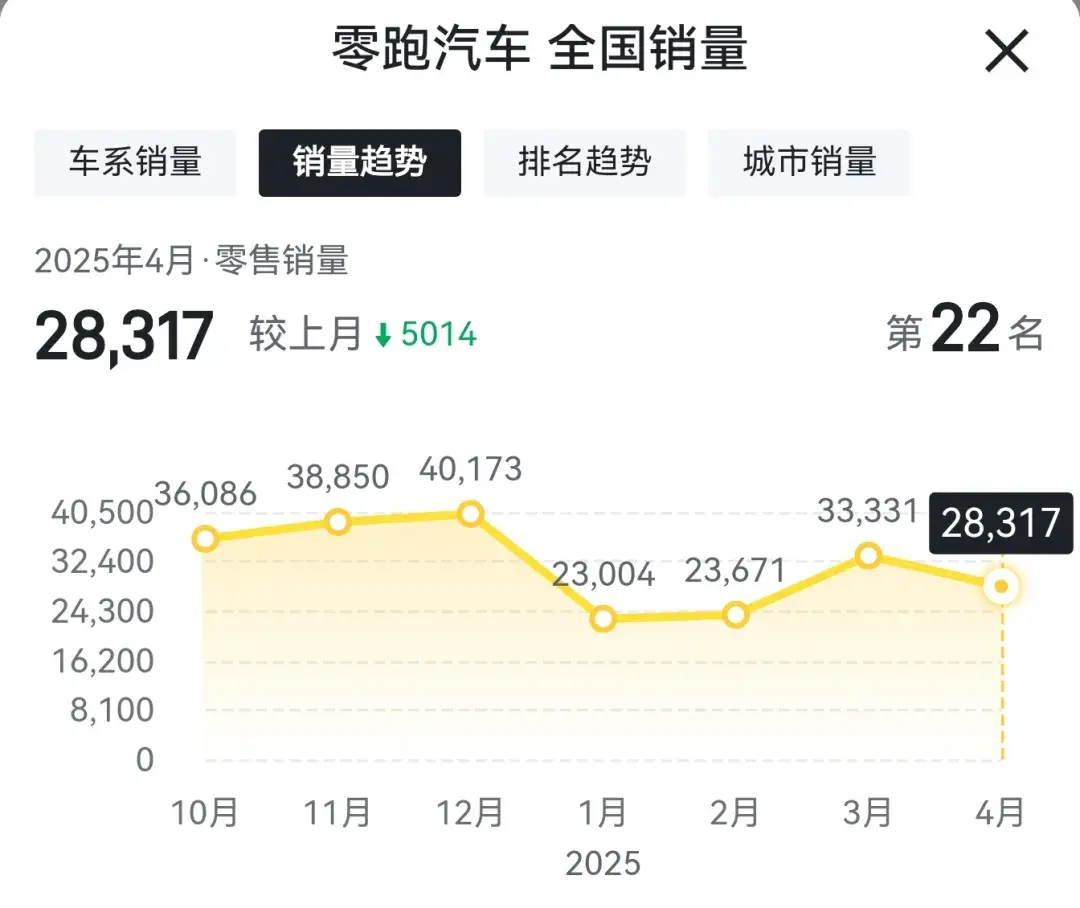Click the 2月 axis label

[734, 812]
